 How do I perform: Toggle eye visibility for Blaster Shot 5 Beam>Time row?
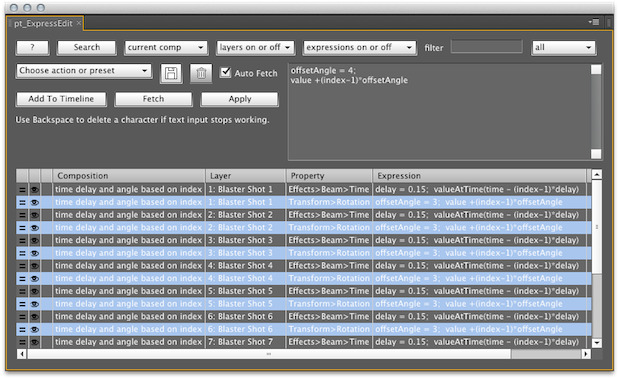[35, 291]
